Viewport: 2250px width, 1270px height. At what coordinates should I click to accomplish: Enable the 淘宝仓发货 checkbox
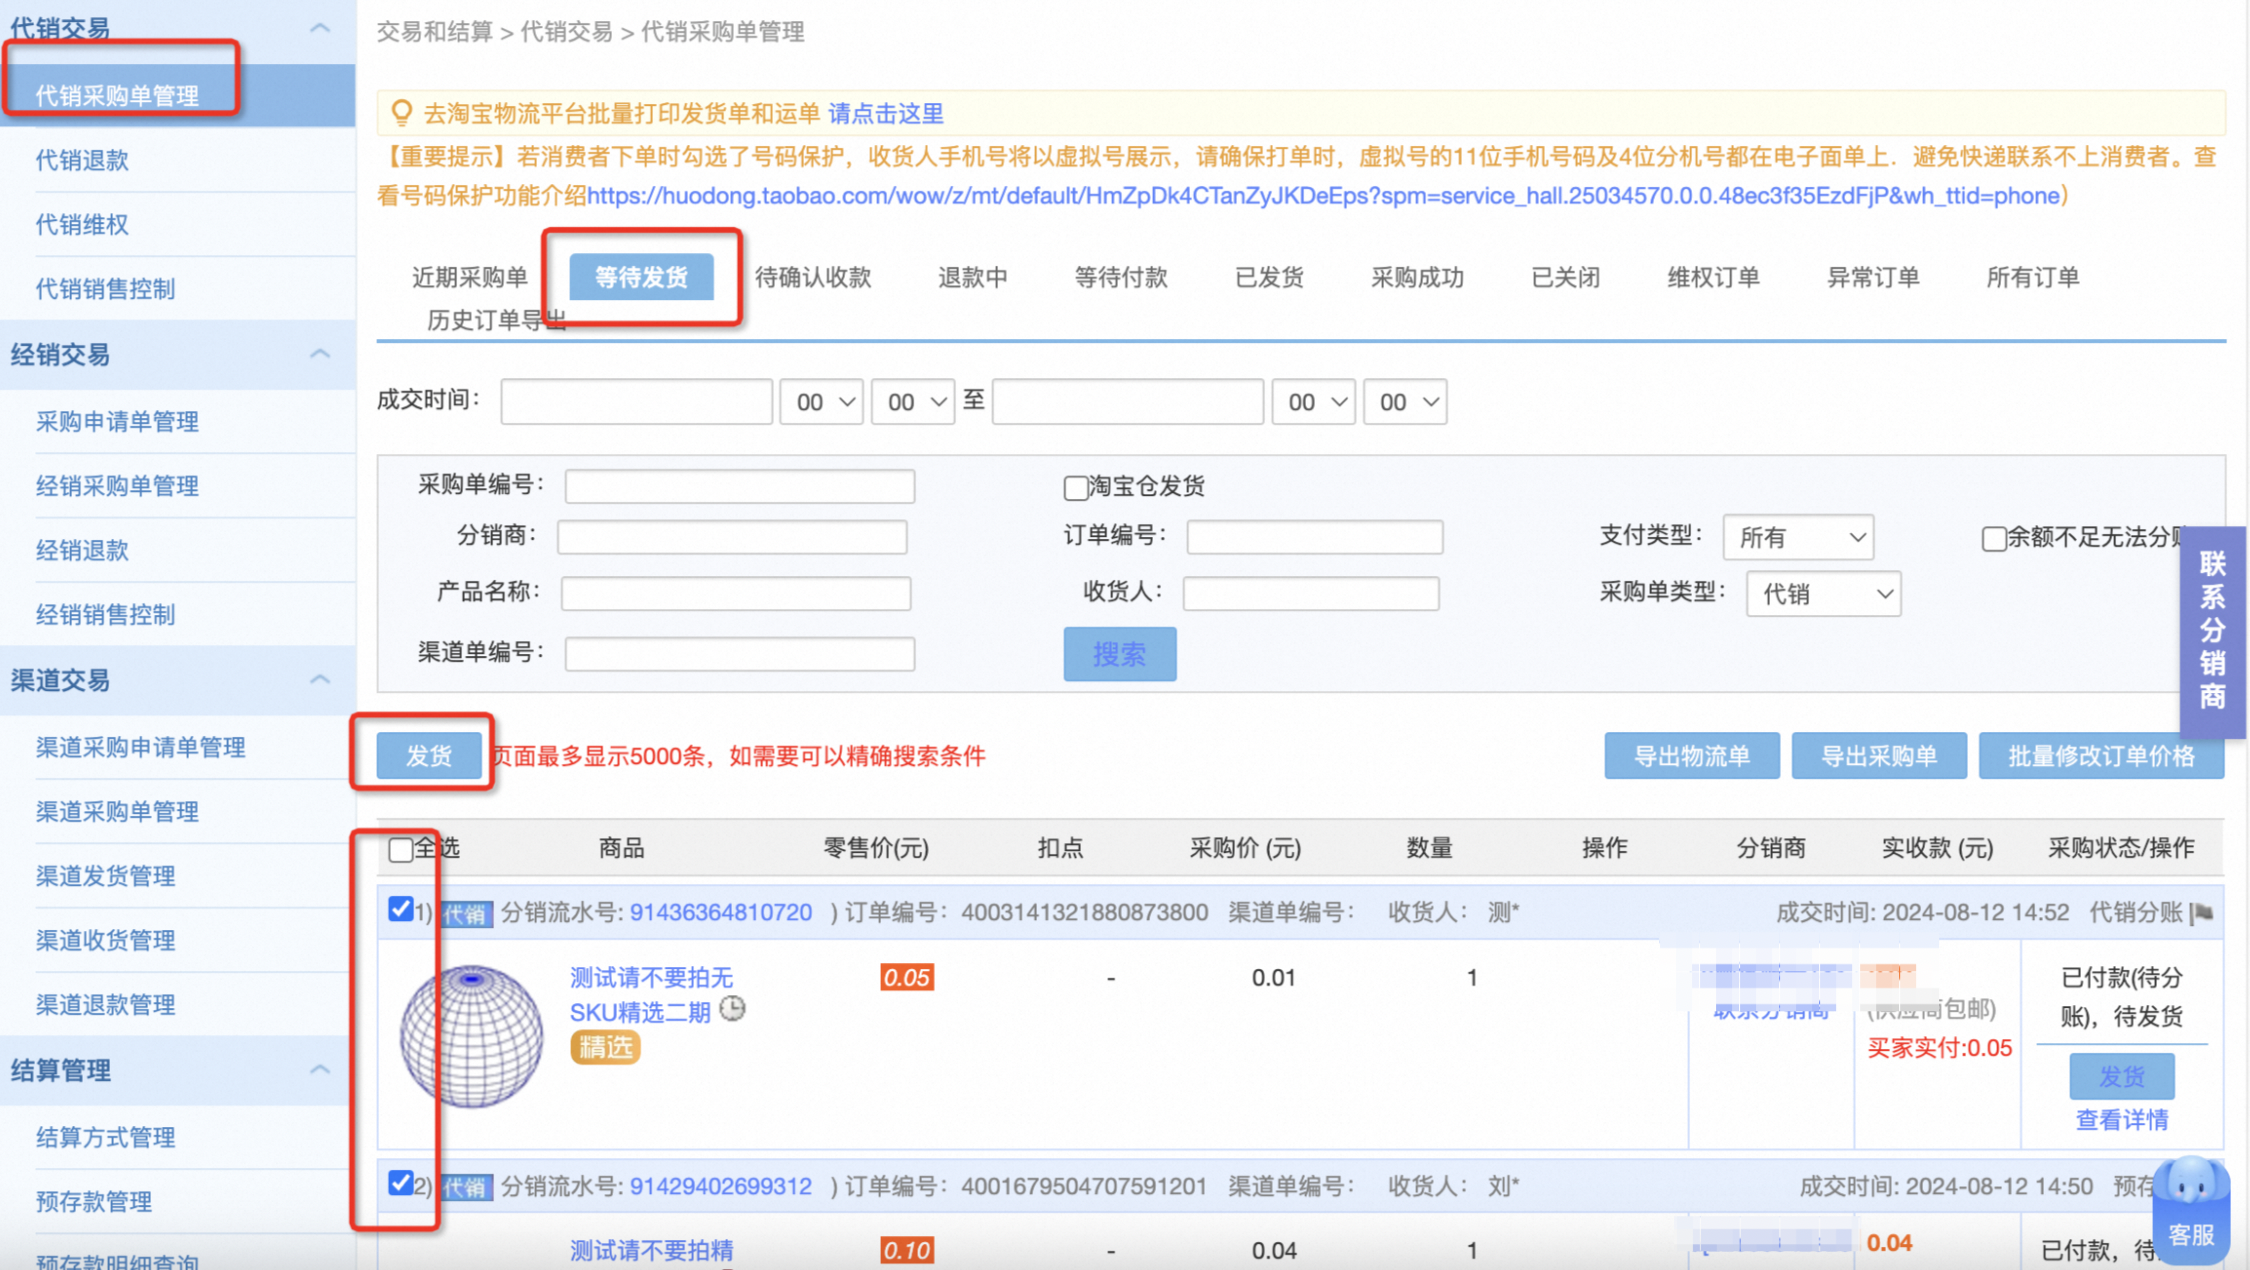[x=1076, y=487]
